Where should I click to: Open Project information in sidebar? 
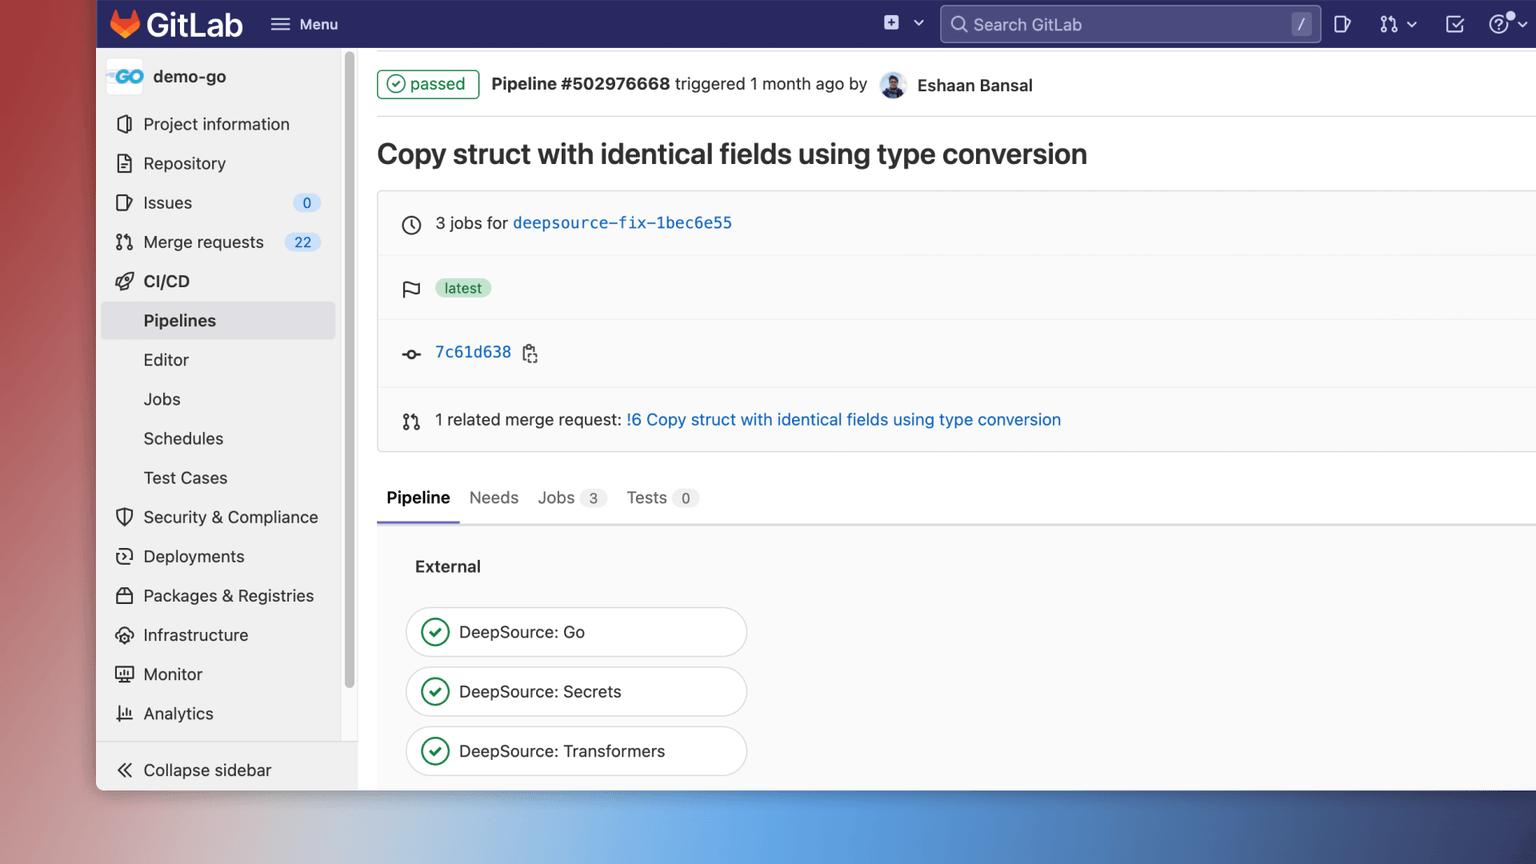(x=218, y=124)
